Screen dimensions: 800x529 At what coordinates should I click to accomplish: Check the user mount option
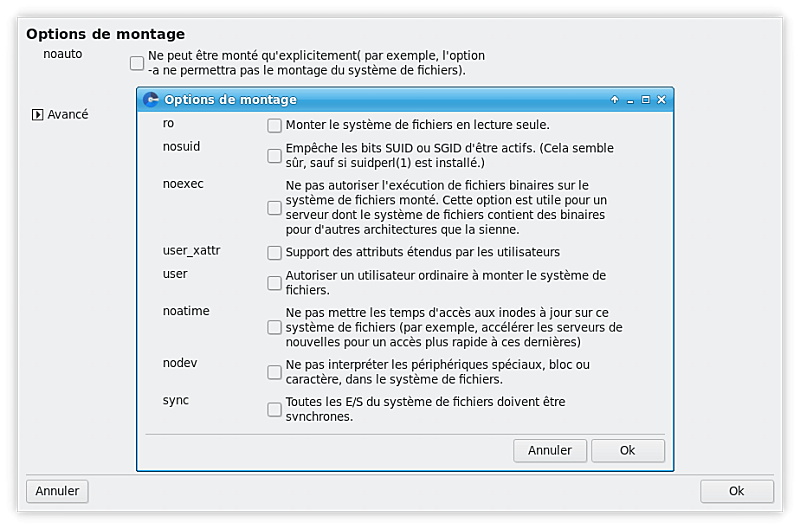pyautogui.click(x=274, y=283)
